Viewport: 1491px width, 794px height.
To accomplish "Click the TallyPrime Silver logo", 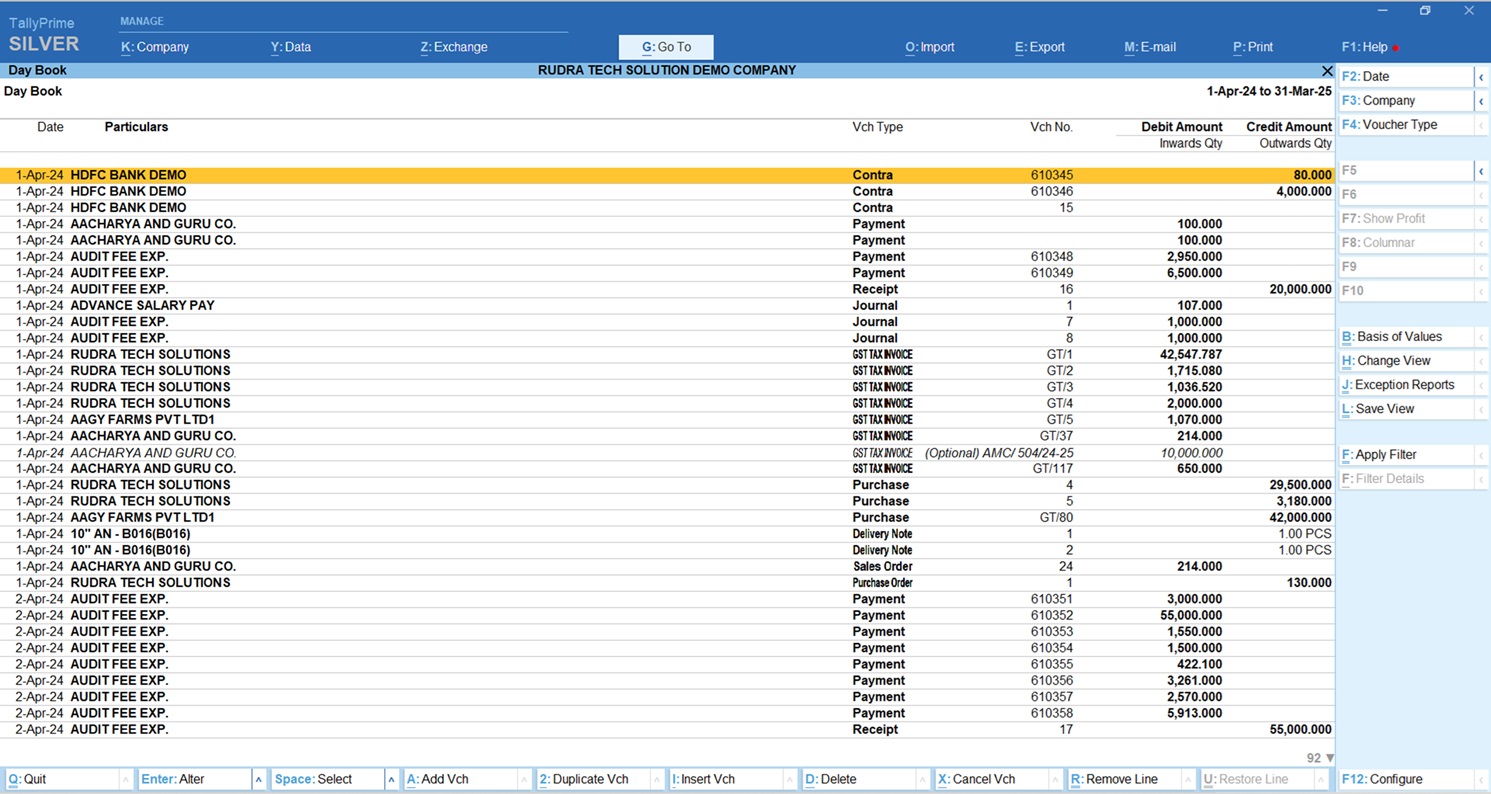I will pos(43,35).
